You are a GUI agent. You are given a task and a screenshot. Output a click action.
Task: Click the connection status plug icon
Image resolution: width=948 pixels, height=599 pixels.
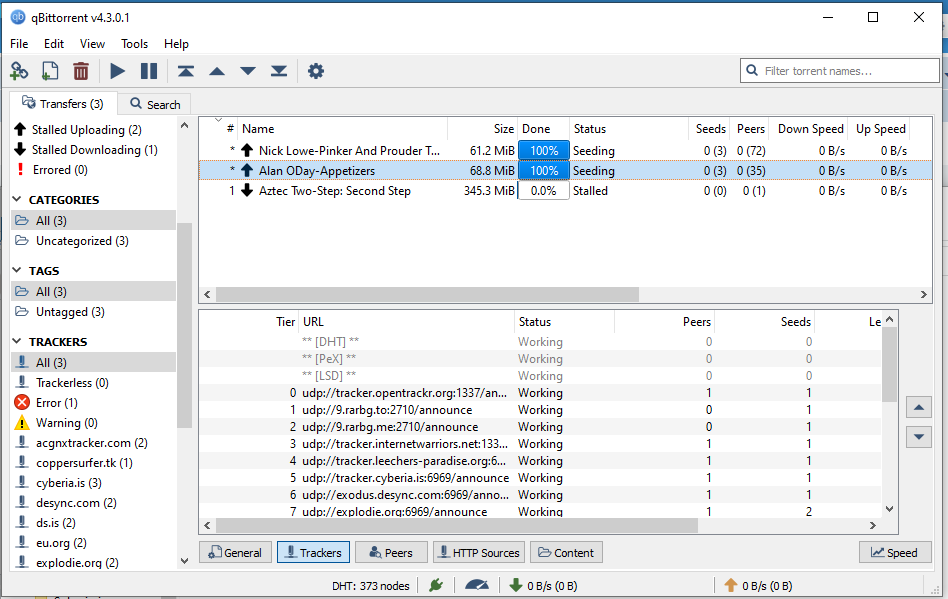[436, 585]
